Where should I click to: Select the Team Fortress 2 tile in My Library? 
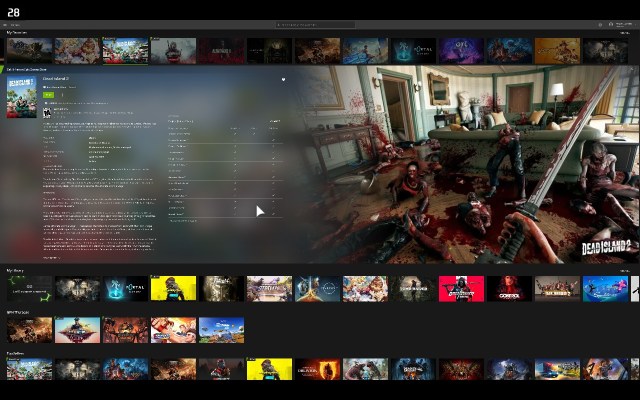[557, 289]
